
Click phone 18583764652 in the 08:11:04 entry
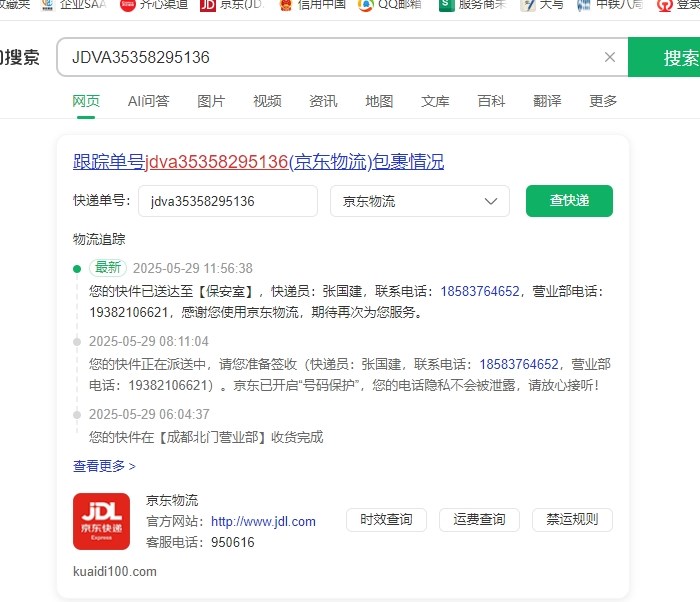[519, 364]
